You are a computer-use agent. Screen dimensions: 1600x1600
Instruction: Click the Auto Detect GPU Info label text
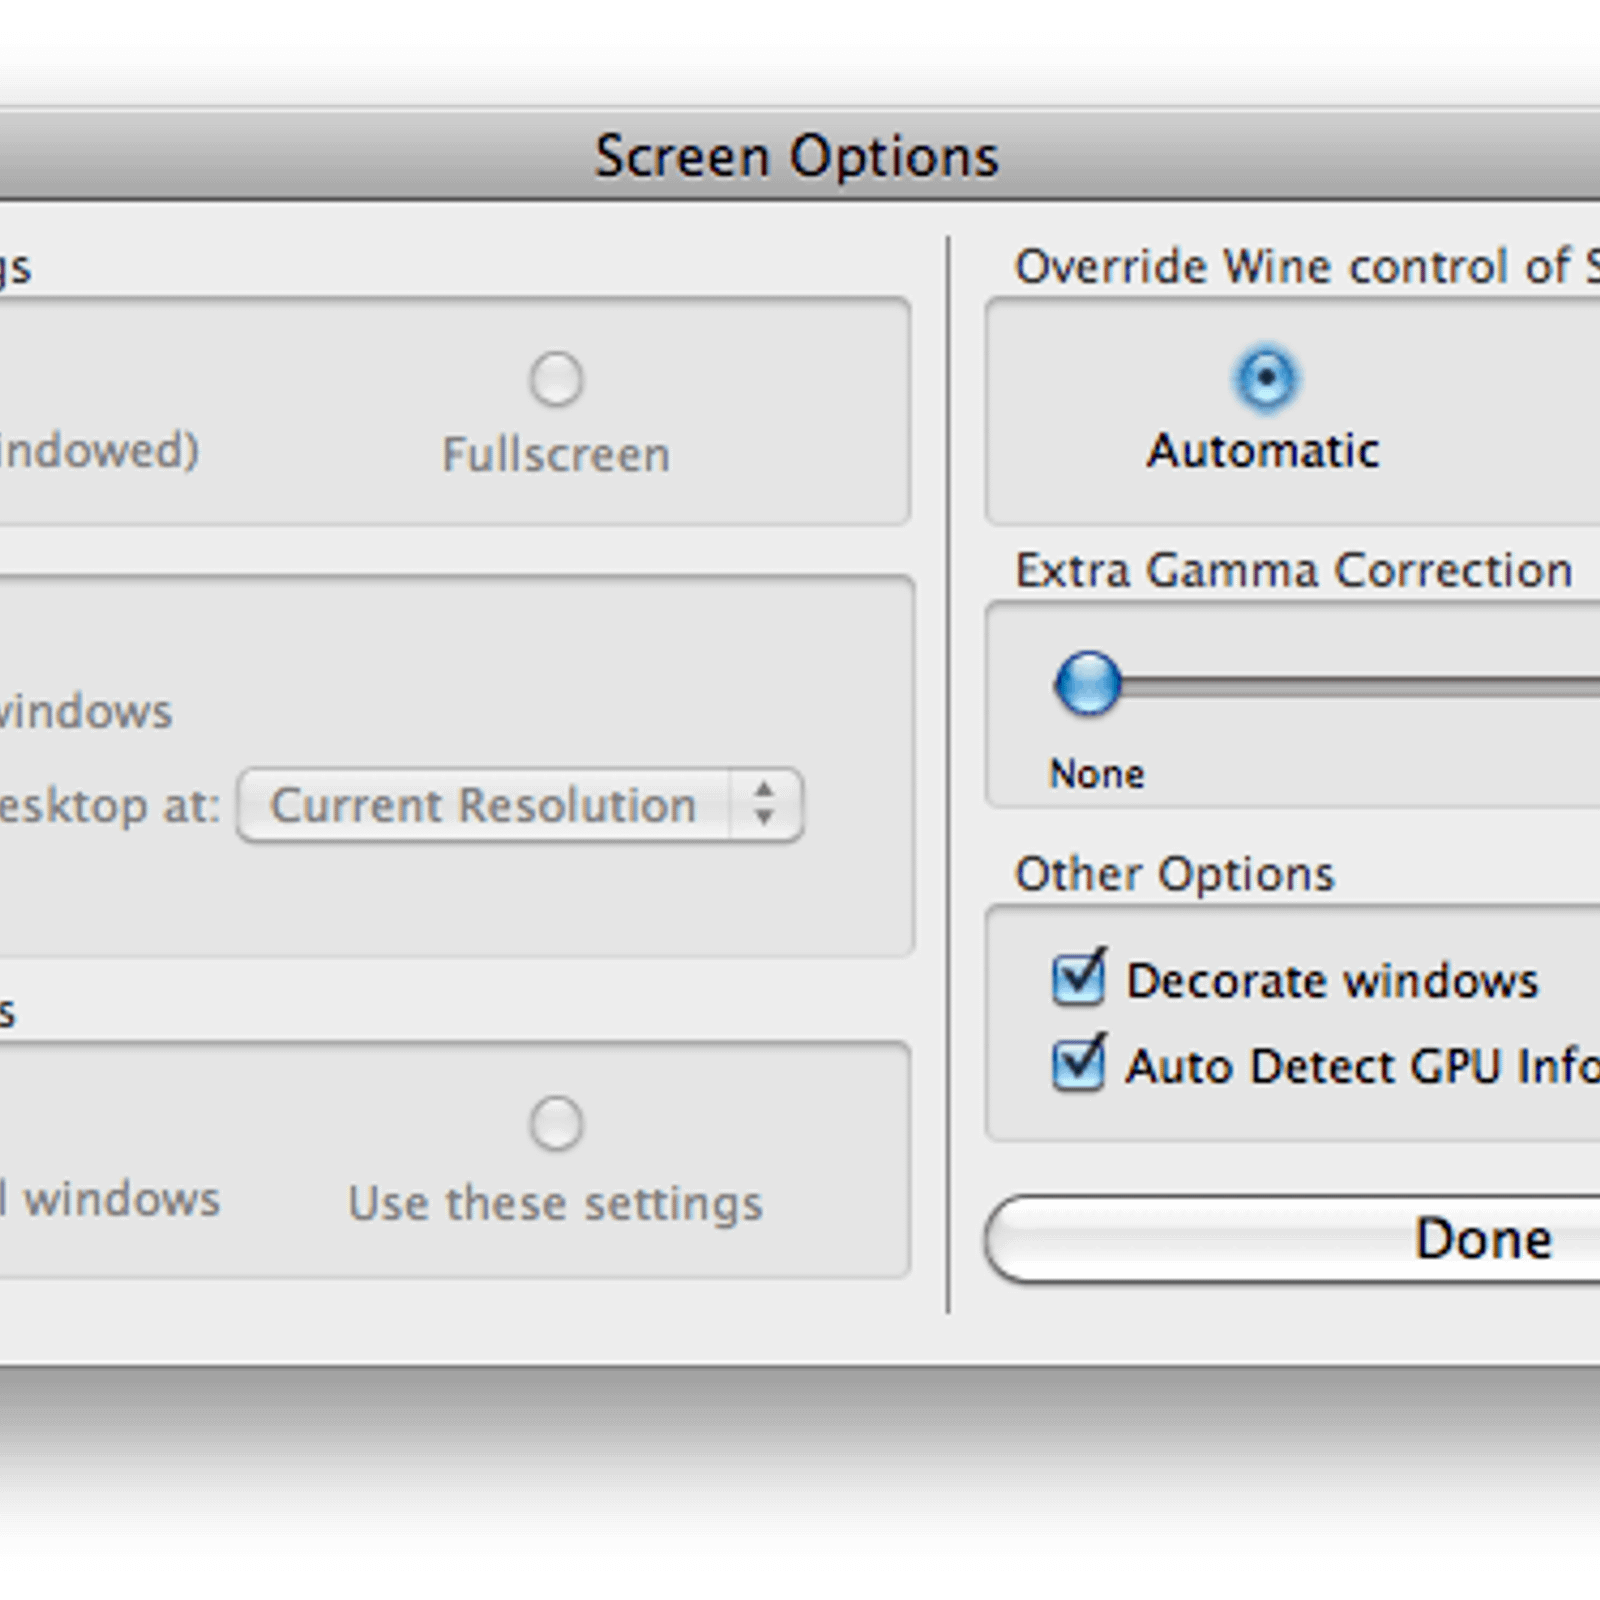[x=1363, y=1066]
